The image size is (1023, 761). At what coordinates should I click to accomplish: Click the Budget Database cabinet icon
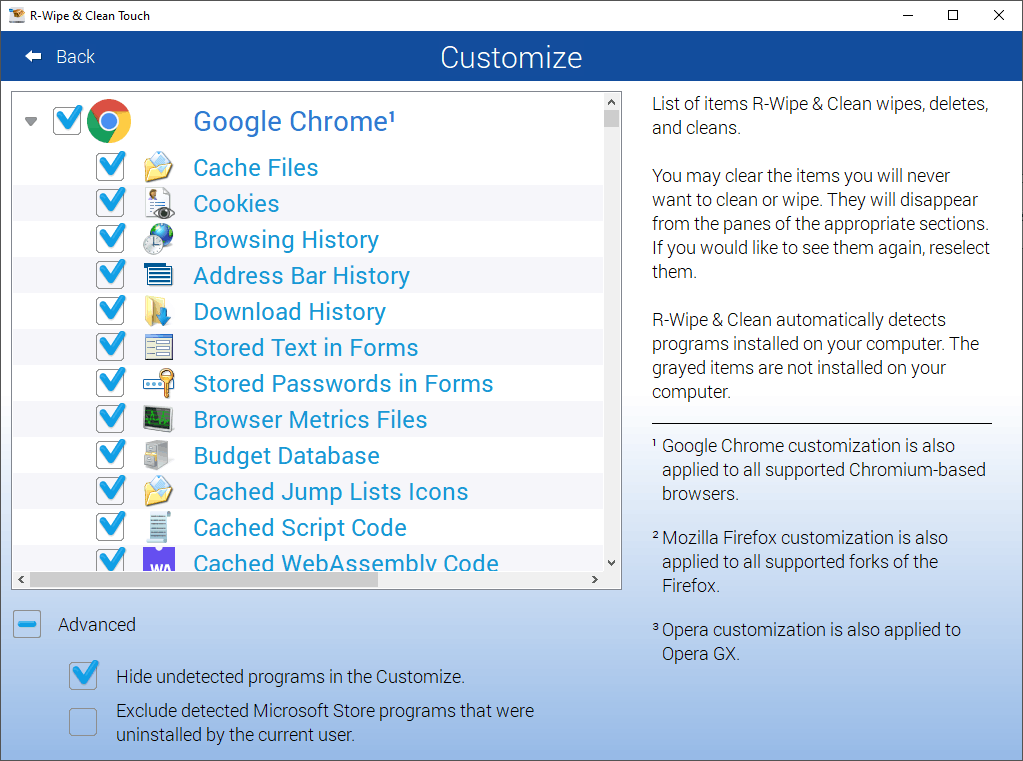click(159, 455)
